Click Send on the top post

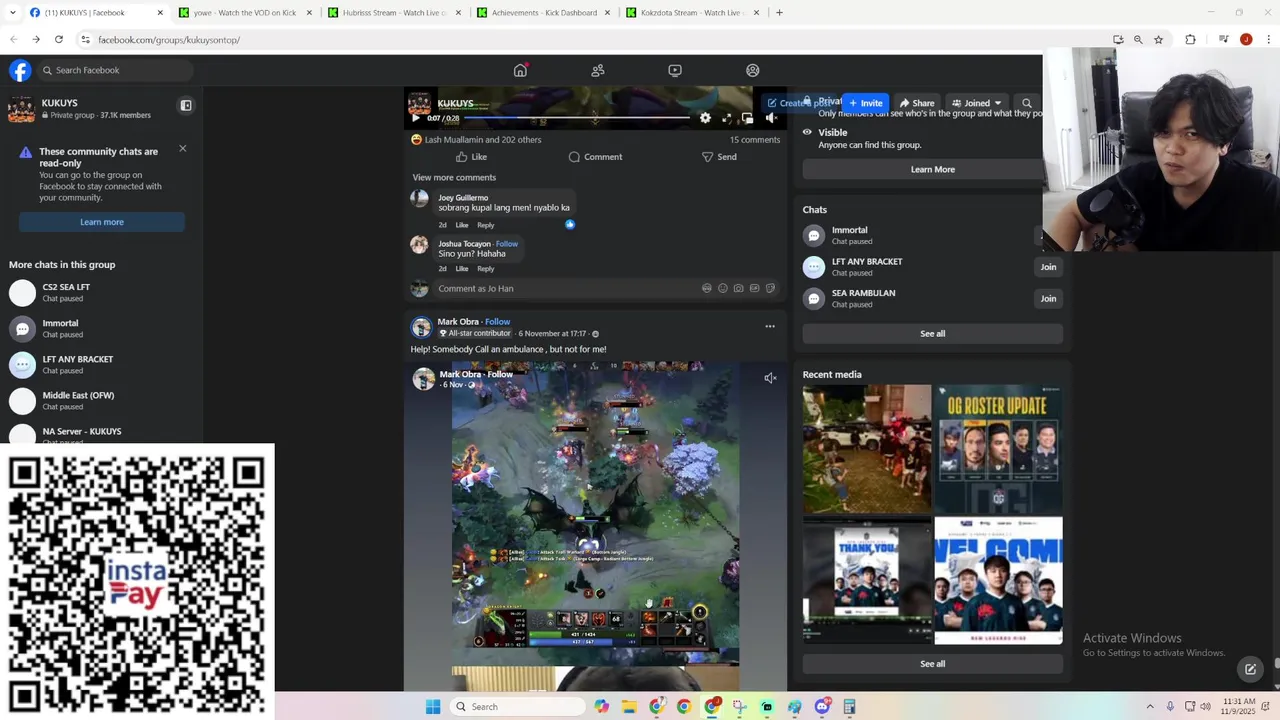click(719, 157)
